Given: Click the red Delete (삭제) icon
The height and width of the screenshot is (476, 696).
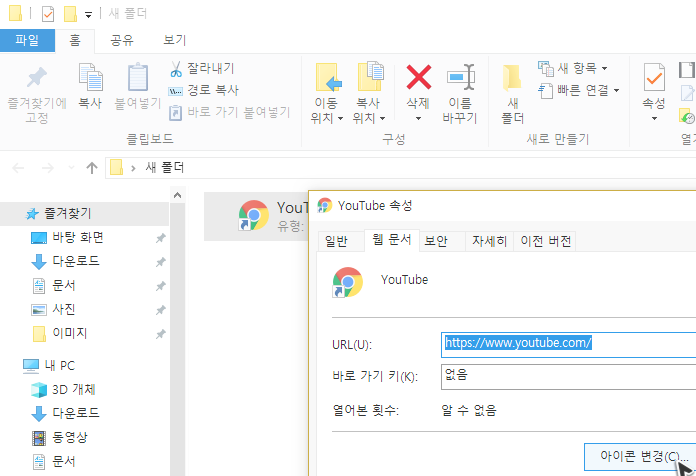Looking at the screenshot, I should coord(418,77).
